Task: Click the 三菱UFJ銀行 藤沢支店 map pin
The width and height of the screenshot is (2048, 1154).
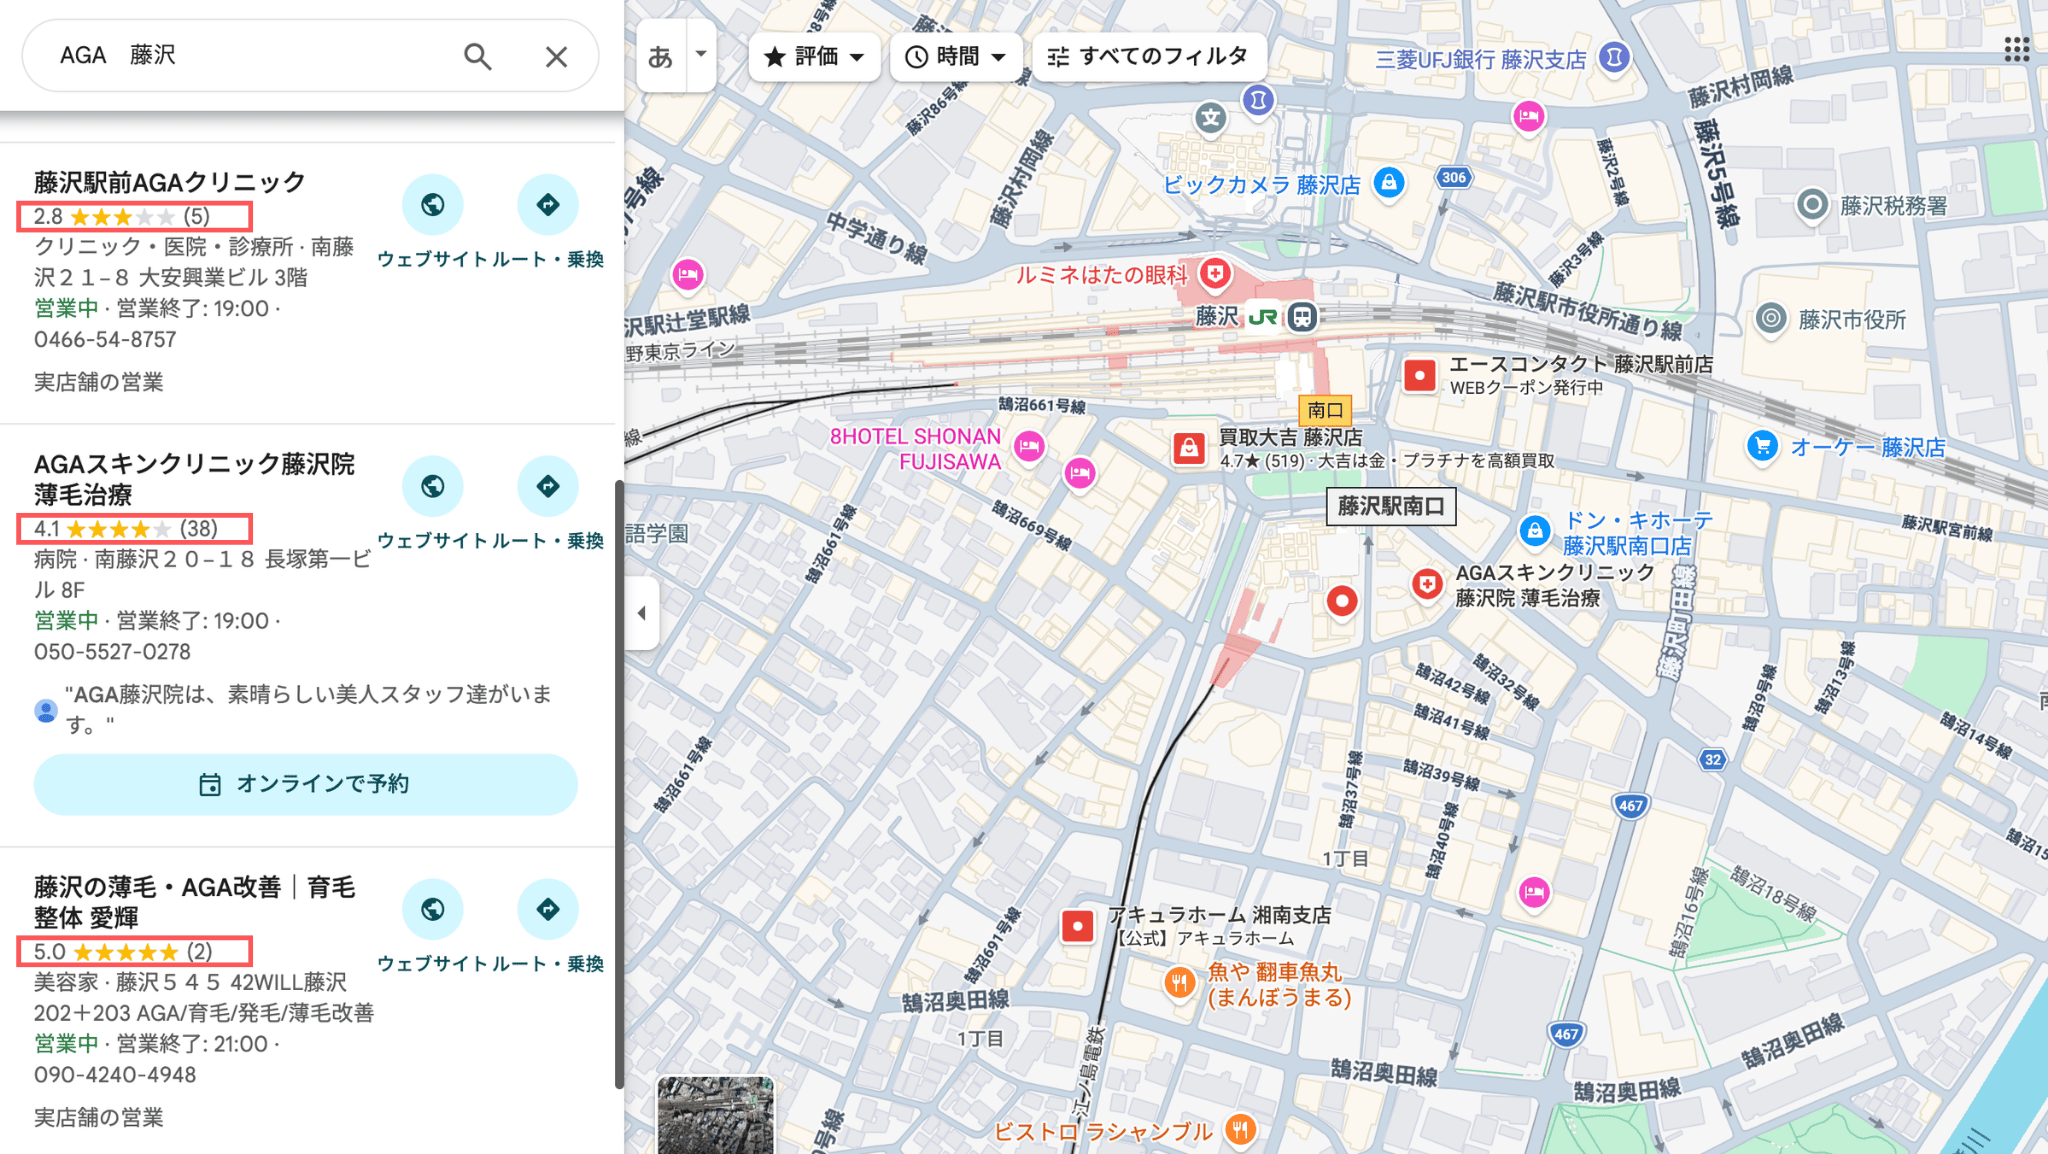Action: coord(1614,57)
